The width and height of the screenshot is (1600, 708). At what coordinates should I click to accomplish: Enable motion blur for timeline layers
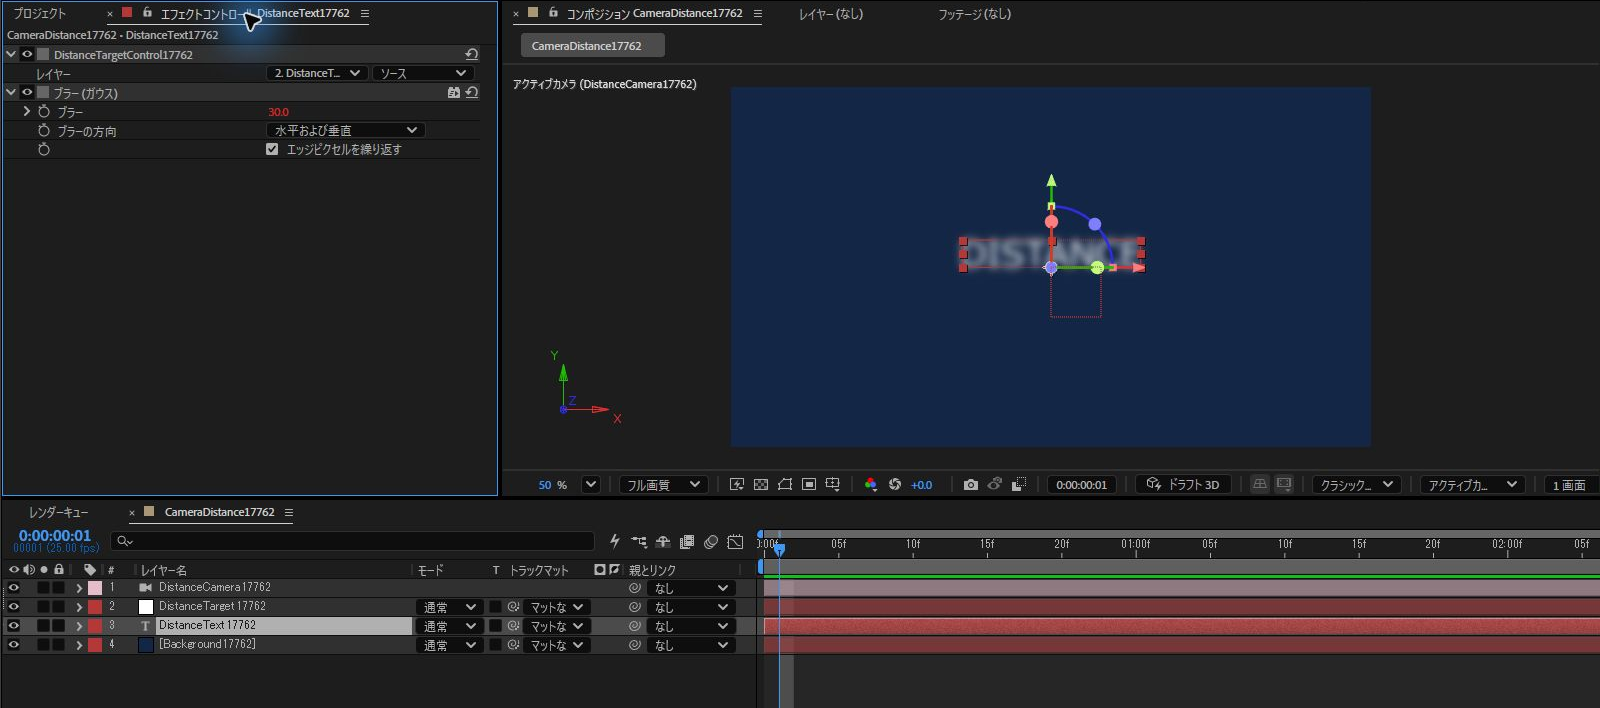coord(711,542)
